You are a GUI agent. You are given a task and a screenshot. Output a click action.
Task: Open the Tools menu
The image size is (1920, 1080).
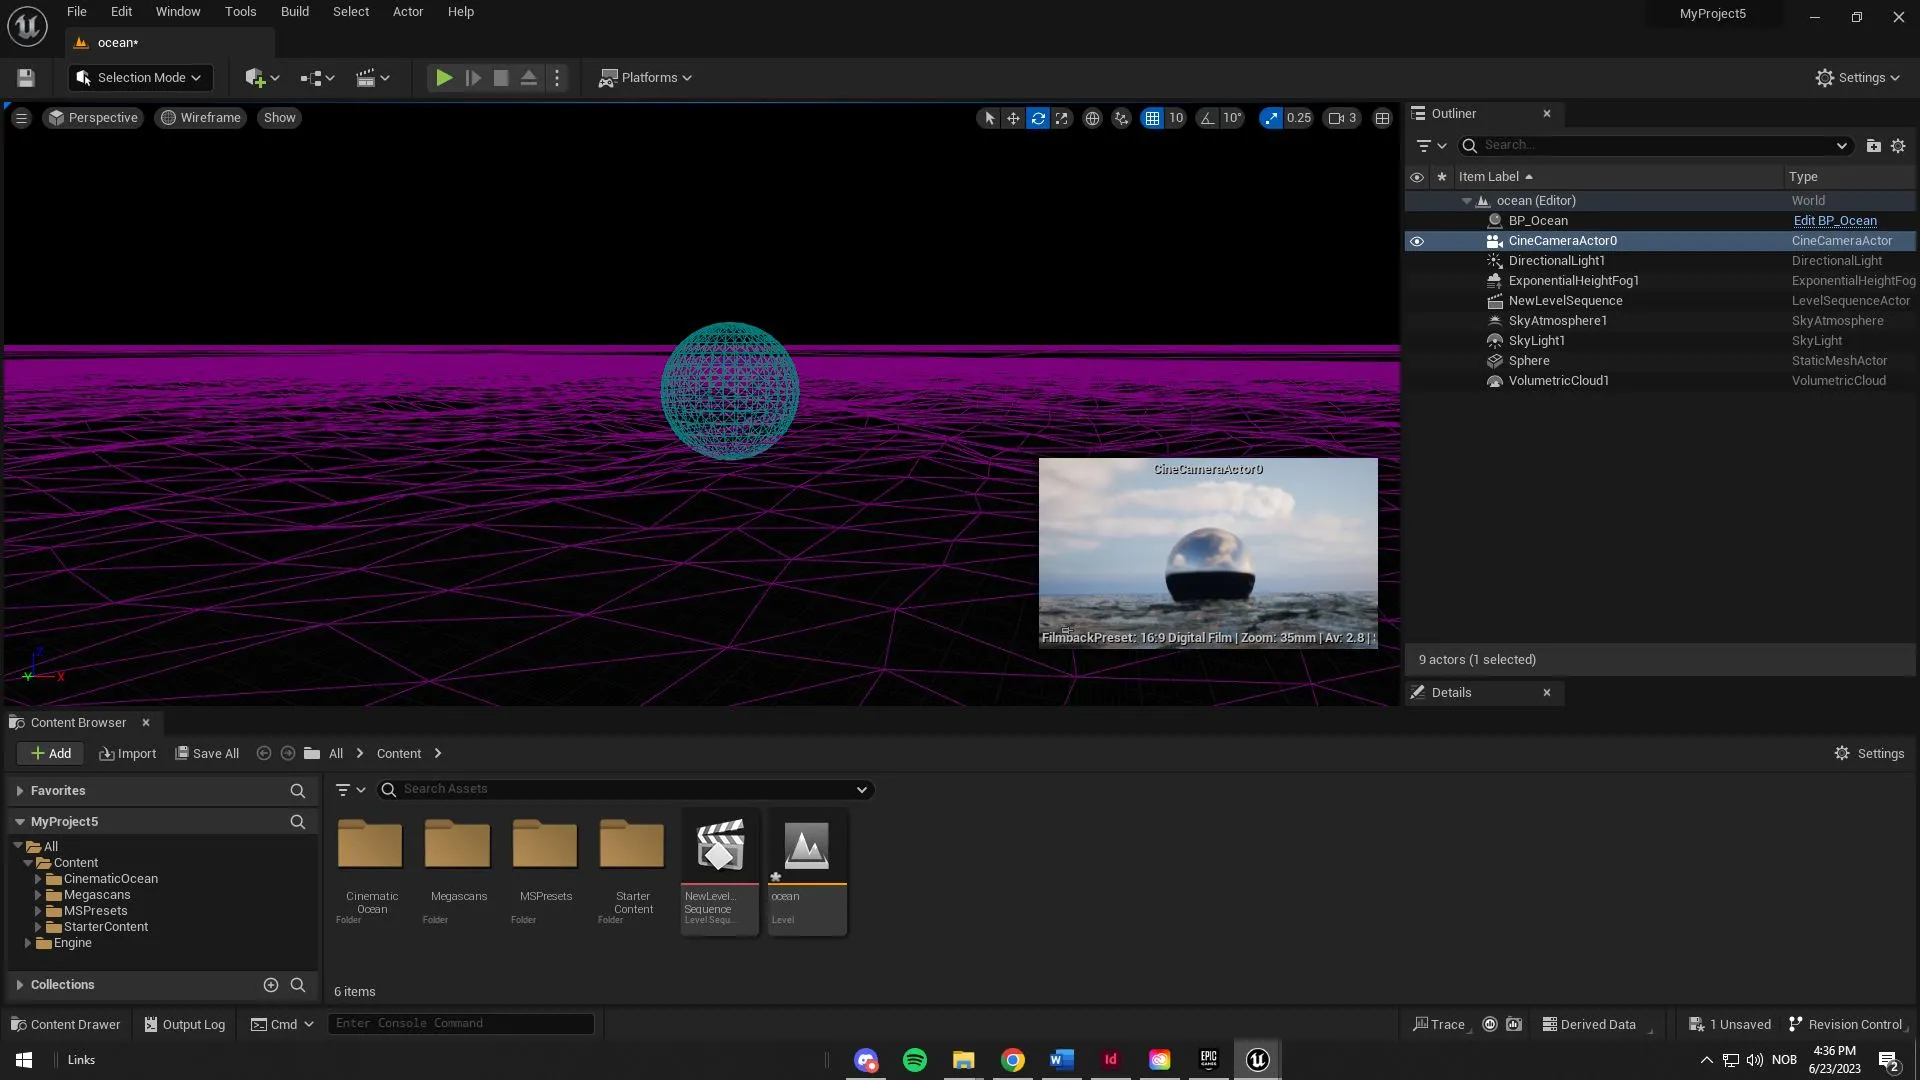[x=240, y=12]
